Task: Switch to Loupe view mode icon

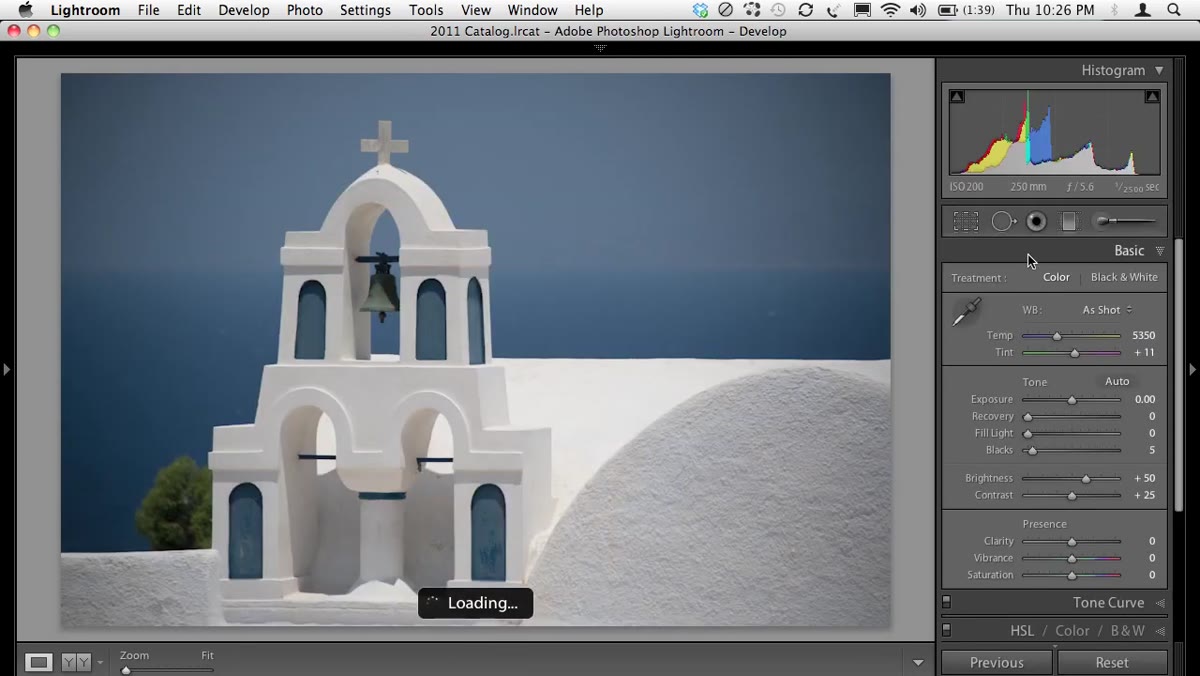Action: (x=39, y=662)
